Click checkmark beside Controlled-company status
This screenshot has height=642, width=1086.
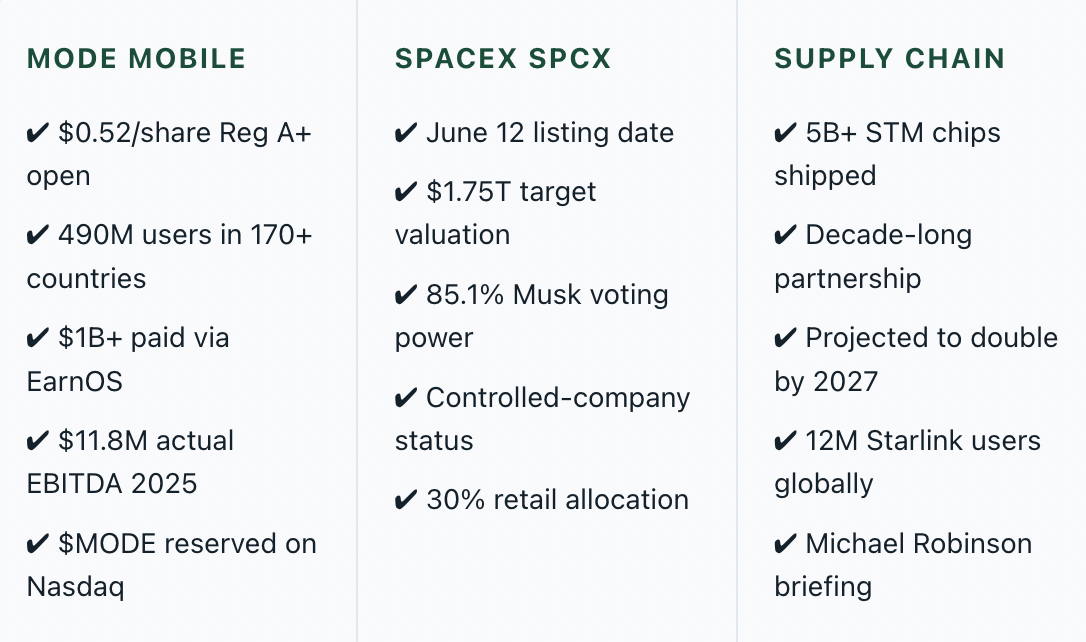click(x=406, y=398)
